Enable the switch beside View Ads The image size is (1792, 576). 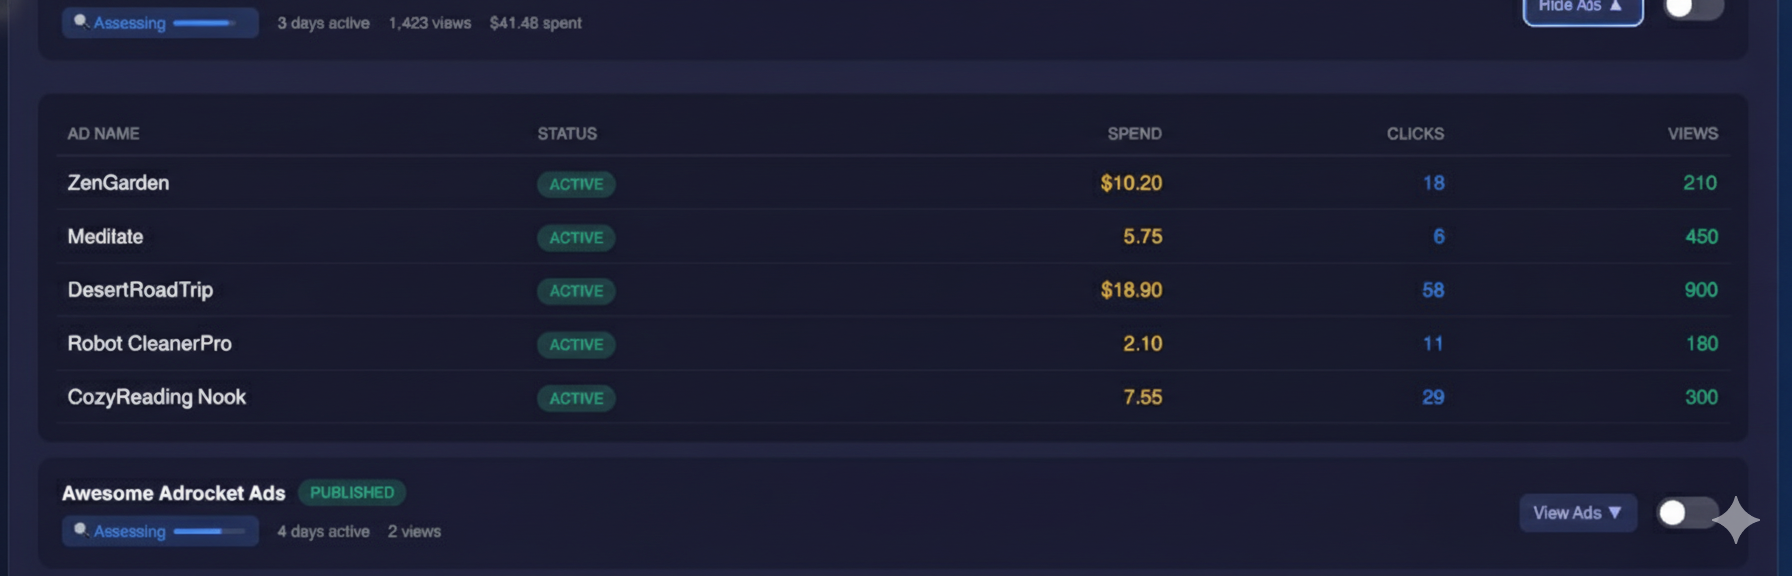1685,512
